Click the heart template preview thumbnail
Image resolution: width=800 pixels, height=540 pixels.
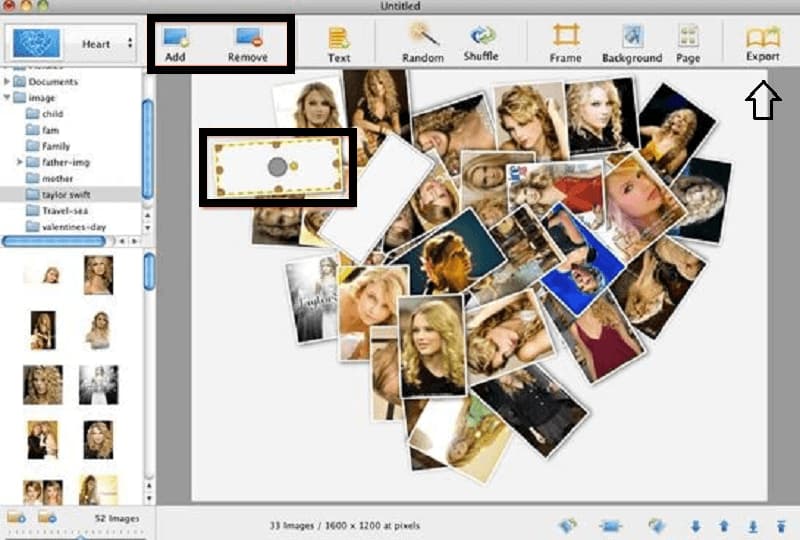pyautogui.click(x=36, y=44)
